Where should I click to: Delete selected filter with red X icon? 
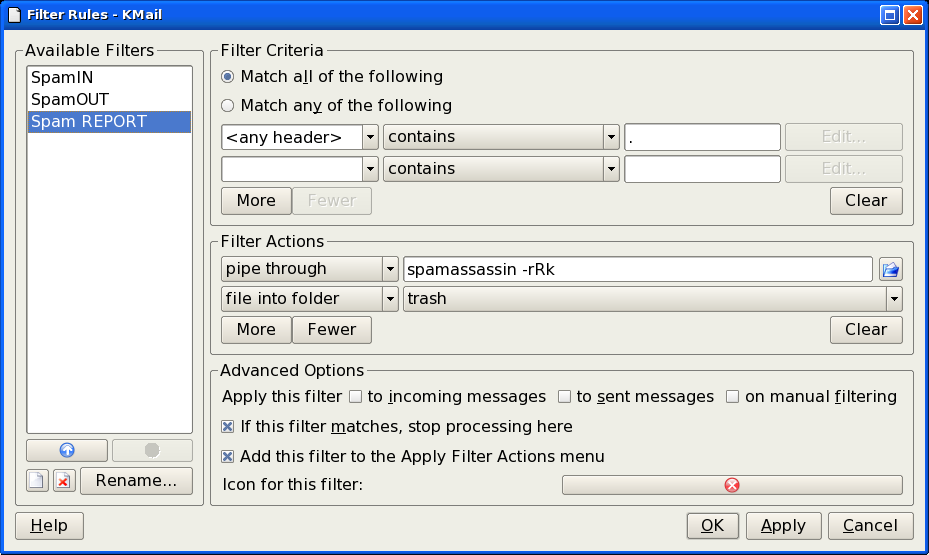click(x=64, y=480)
